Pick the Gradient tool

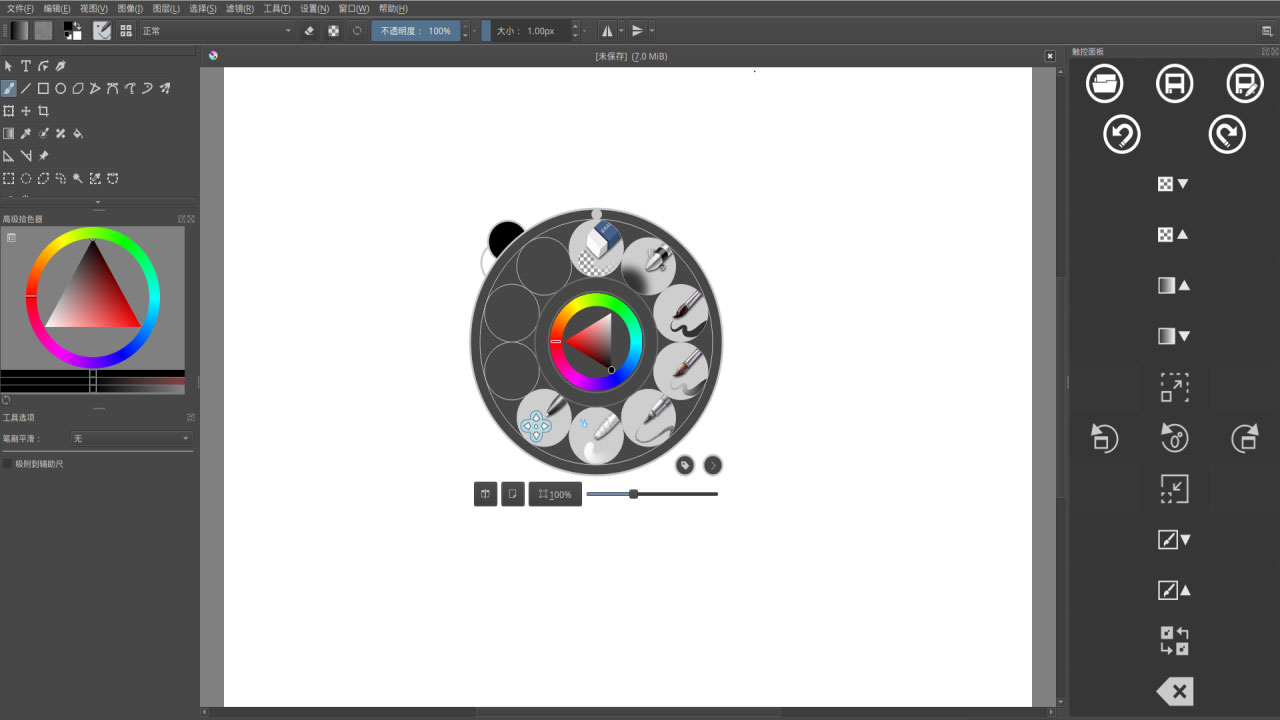click(9, 133)
